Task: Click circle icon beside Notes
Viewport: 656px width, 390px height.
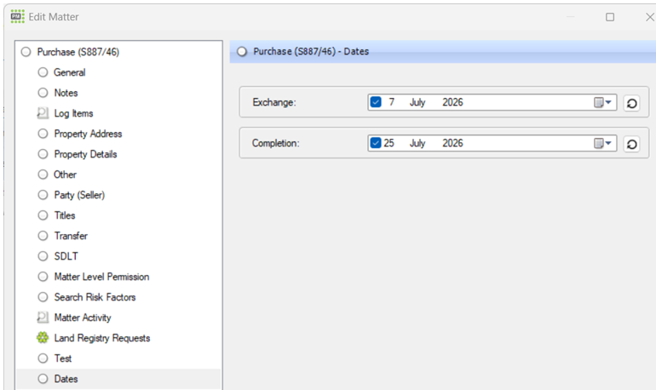Action: [43, 92]
